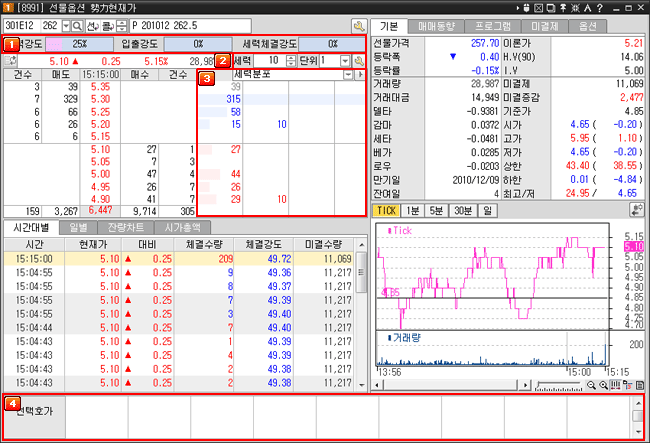Click the chart scrollbar right arrow
650x443 pixels.
pyautogui.click(x=525, y=385)
